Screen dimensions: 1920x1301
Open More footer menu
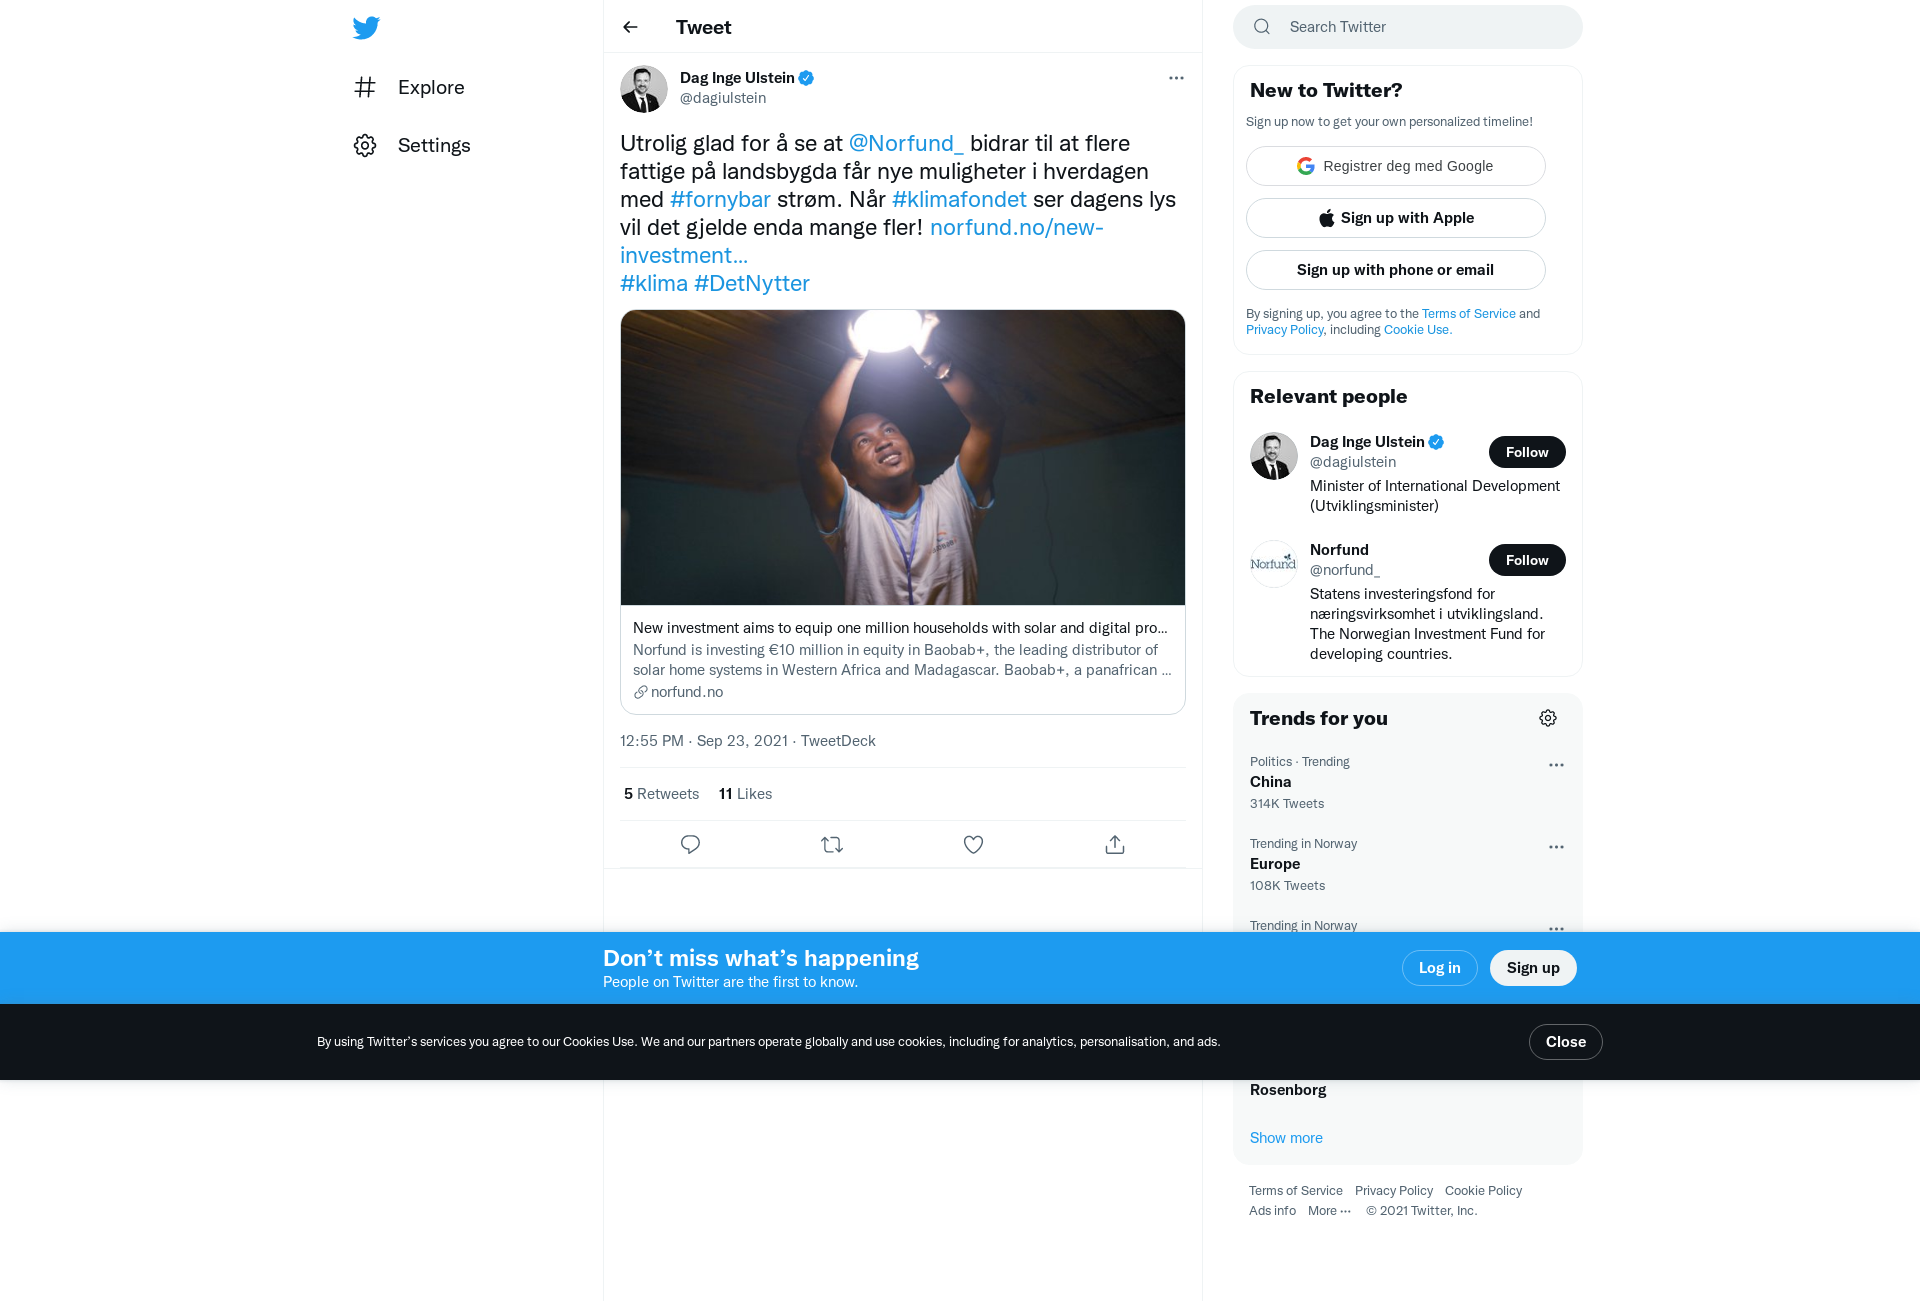(x=1329, y=1211)
